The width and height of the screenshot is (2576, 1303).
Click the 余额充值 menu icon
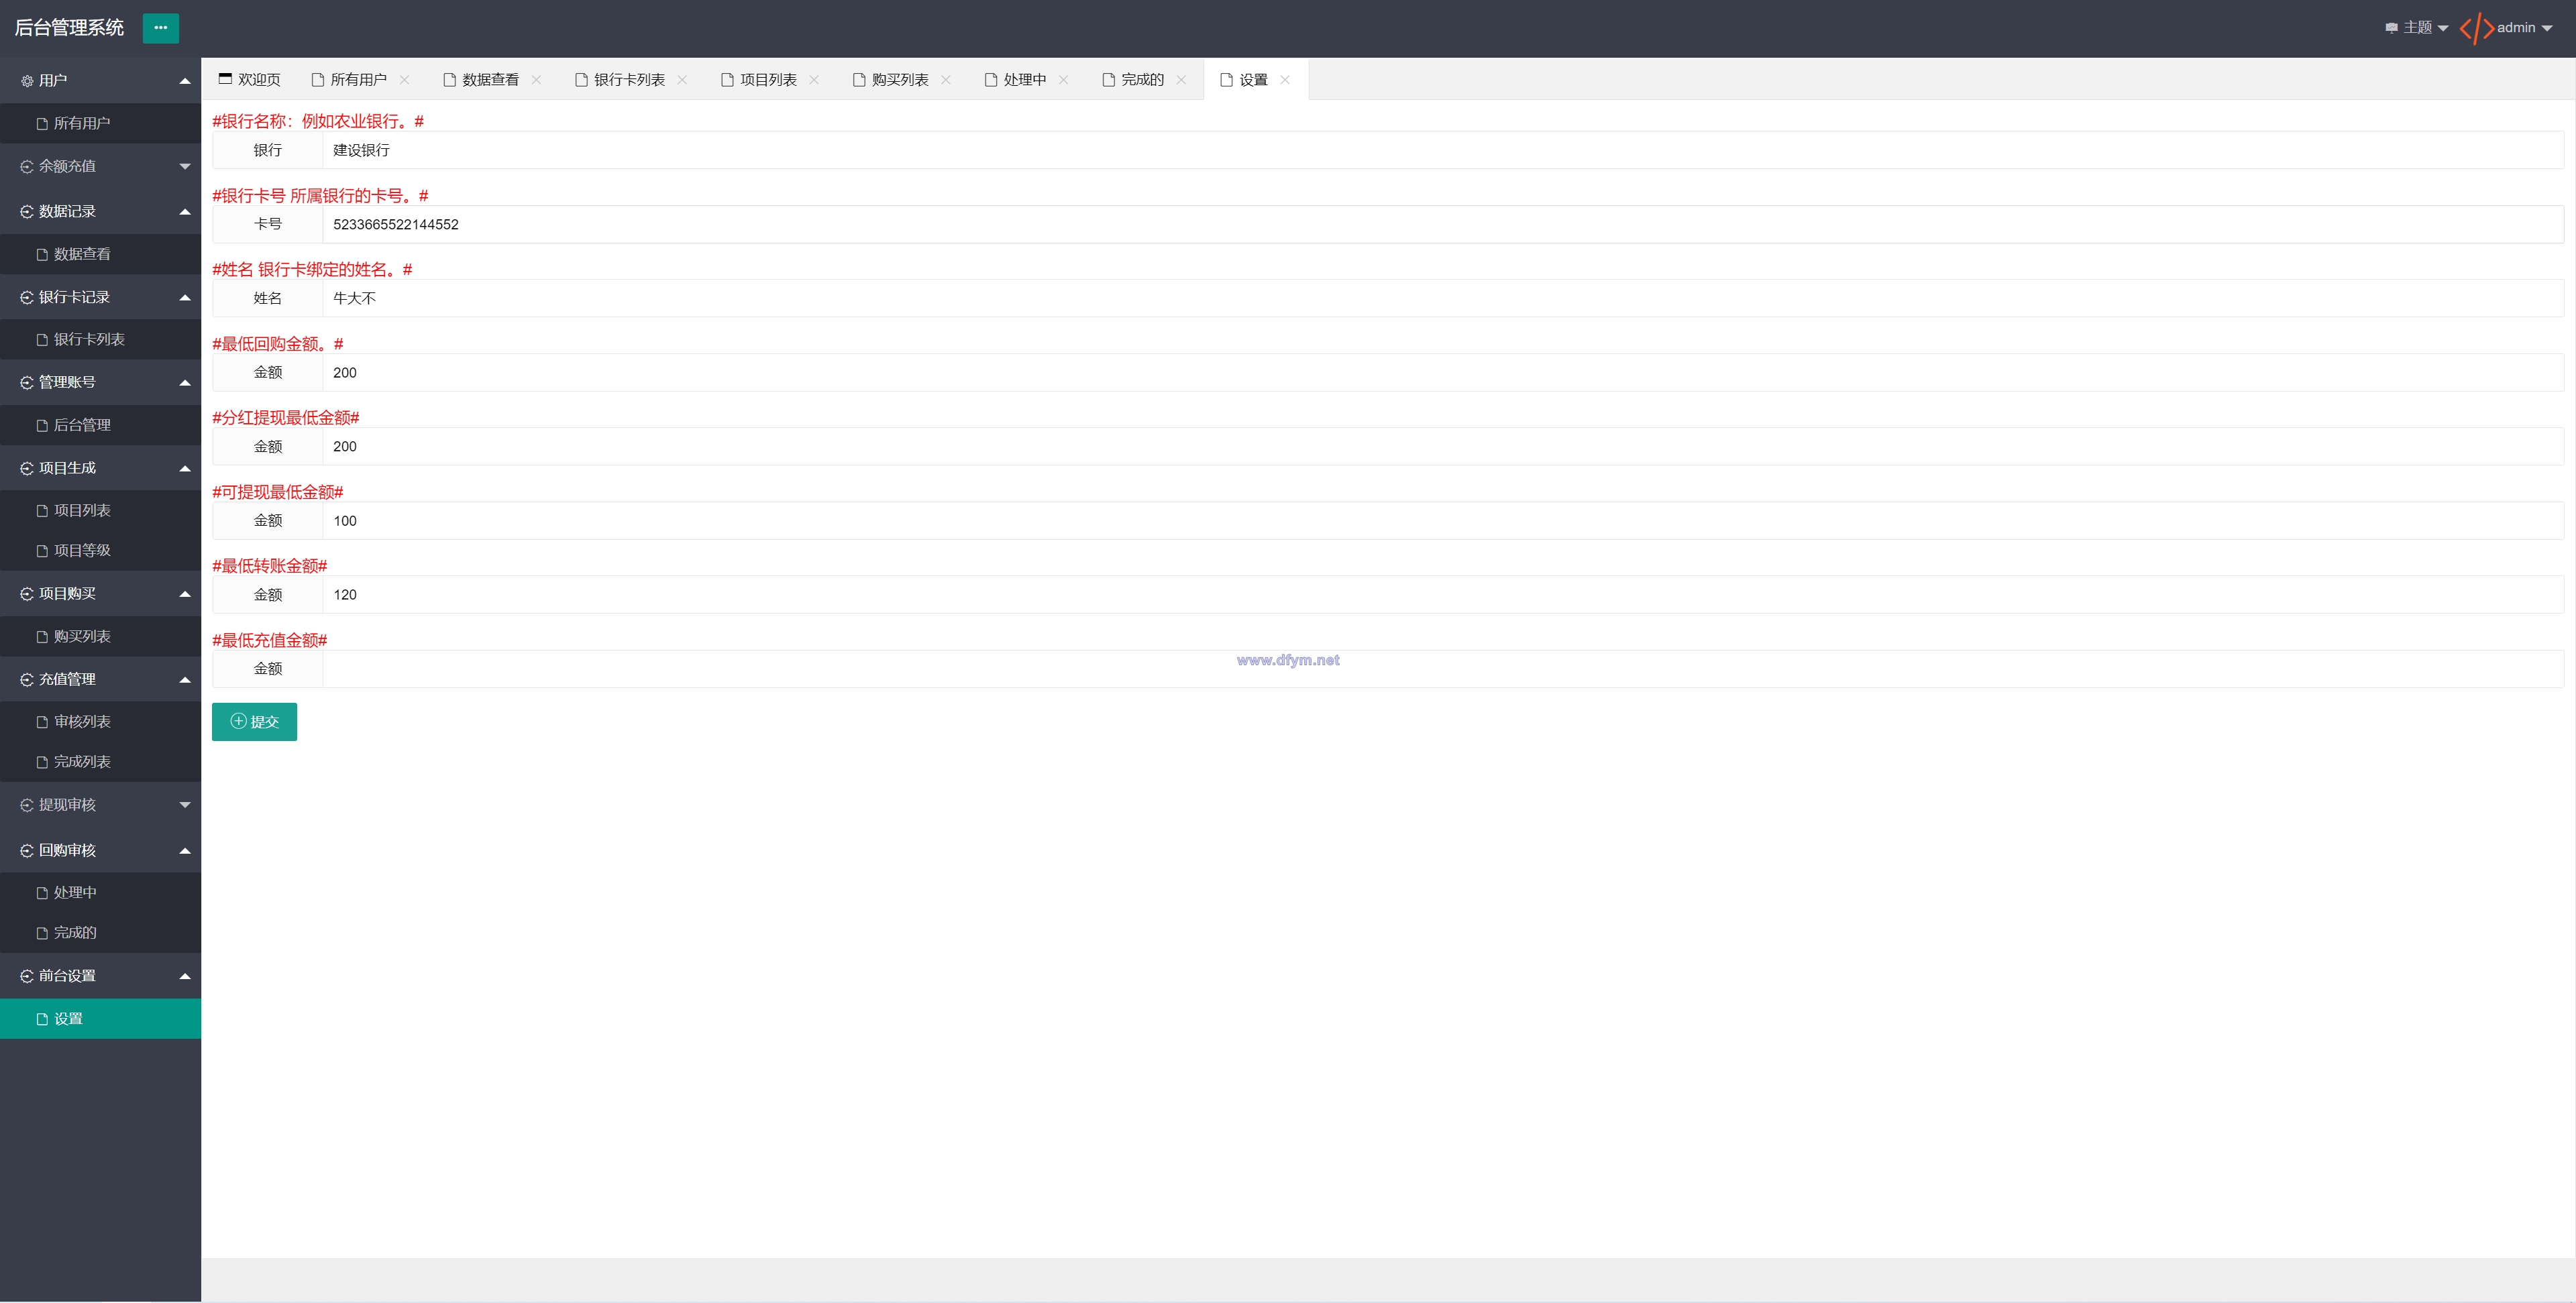pos(27,166)
